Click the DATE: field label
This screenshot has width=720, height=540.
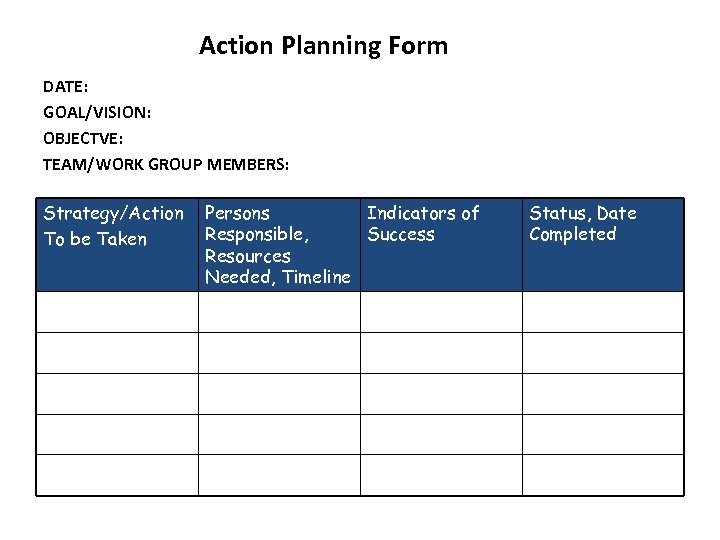coord(66,87)
